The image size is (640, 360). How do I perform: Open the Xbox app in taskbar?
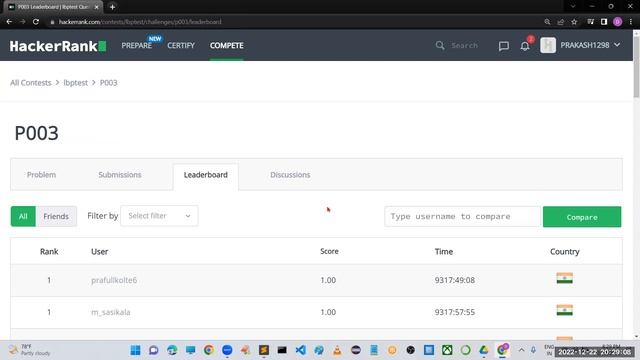click(447, 350)
